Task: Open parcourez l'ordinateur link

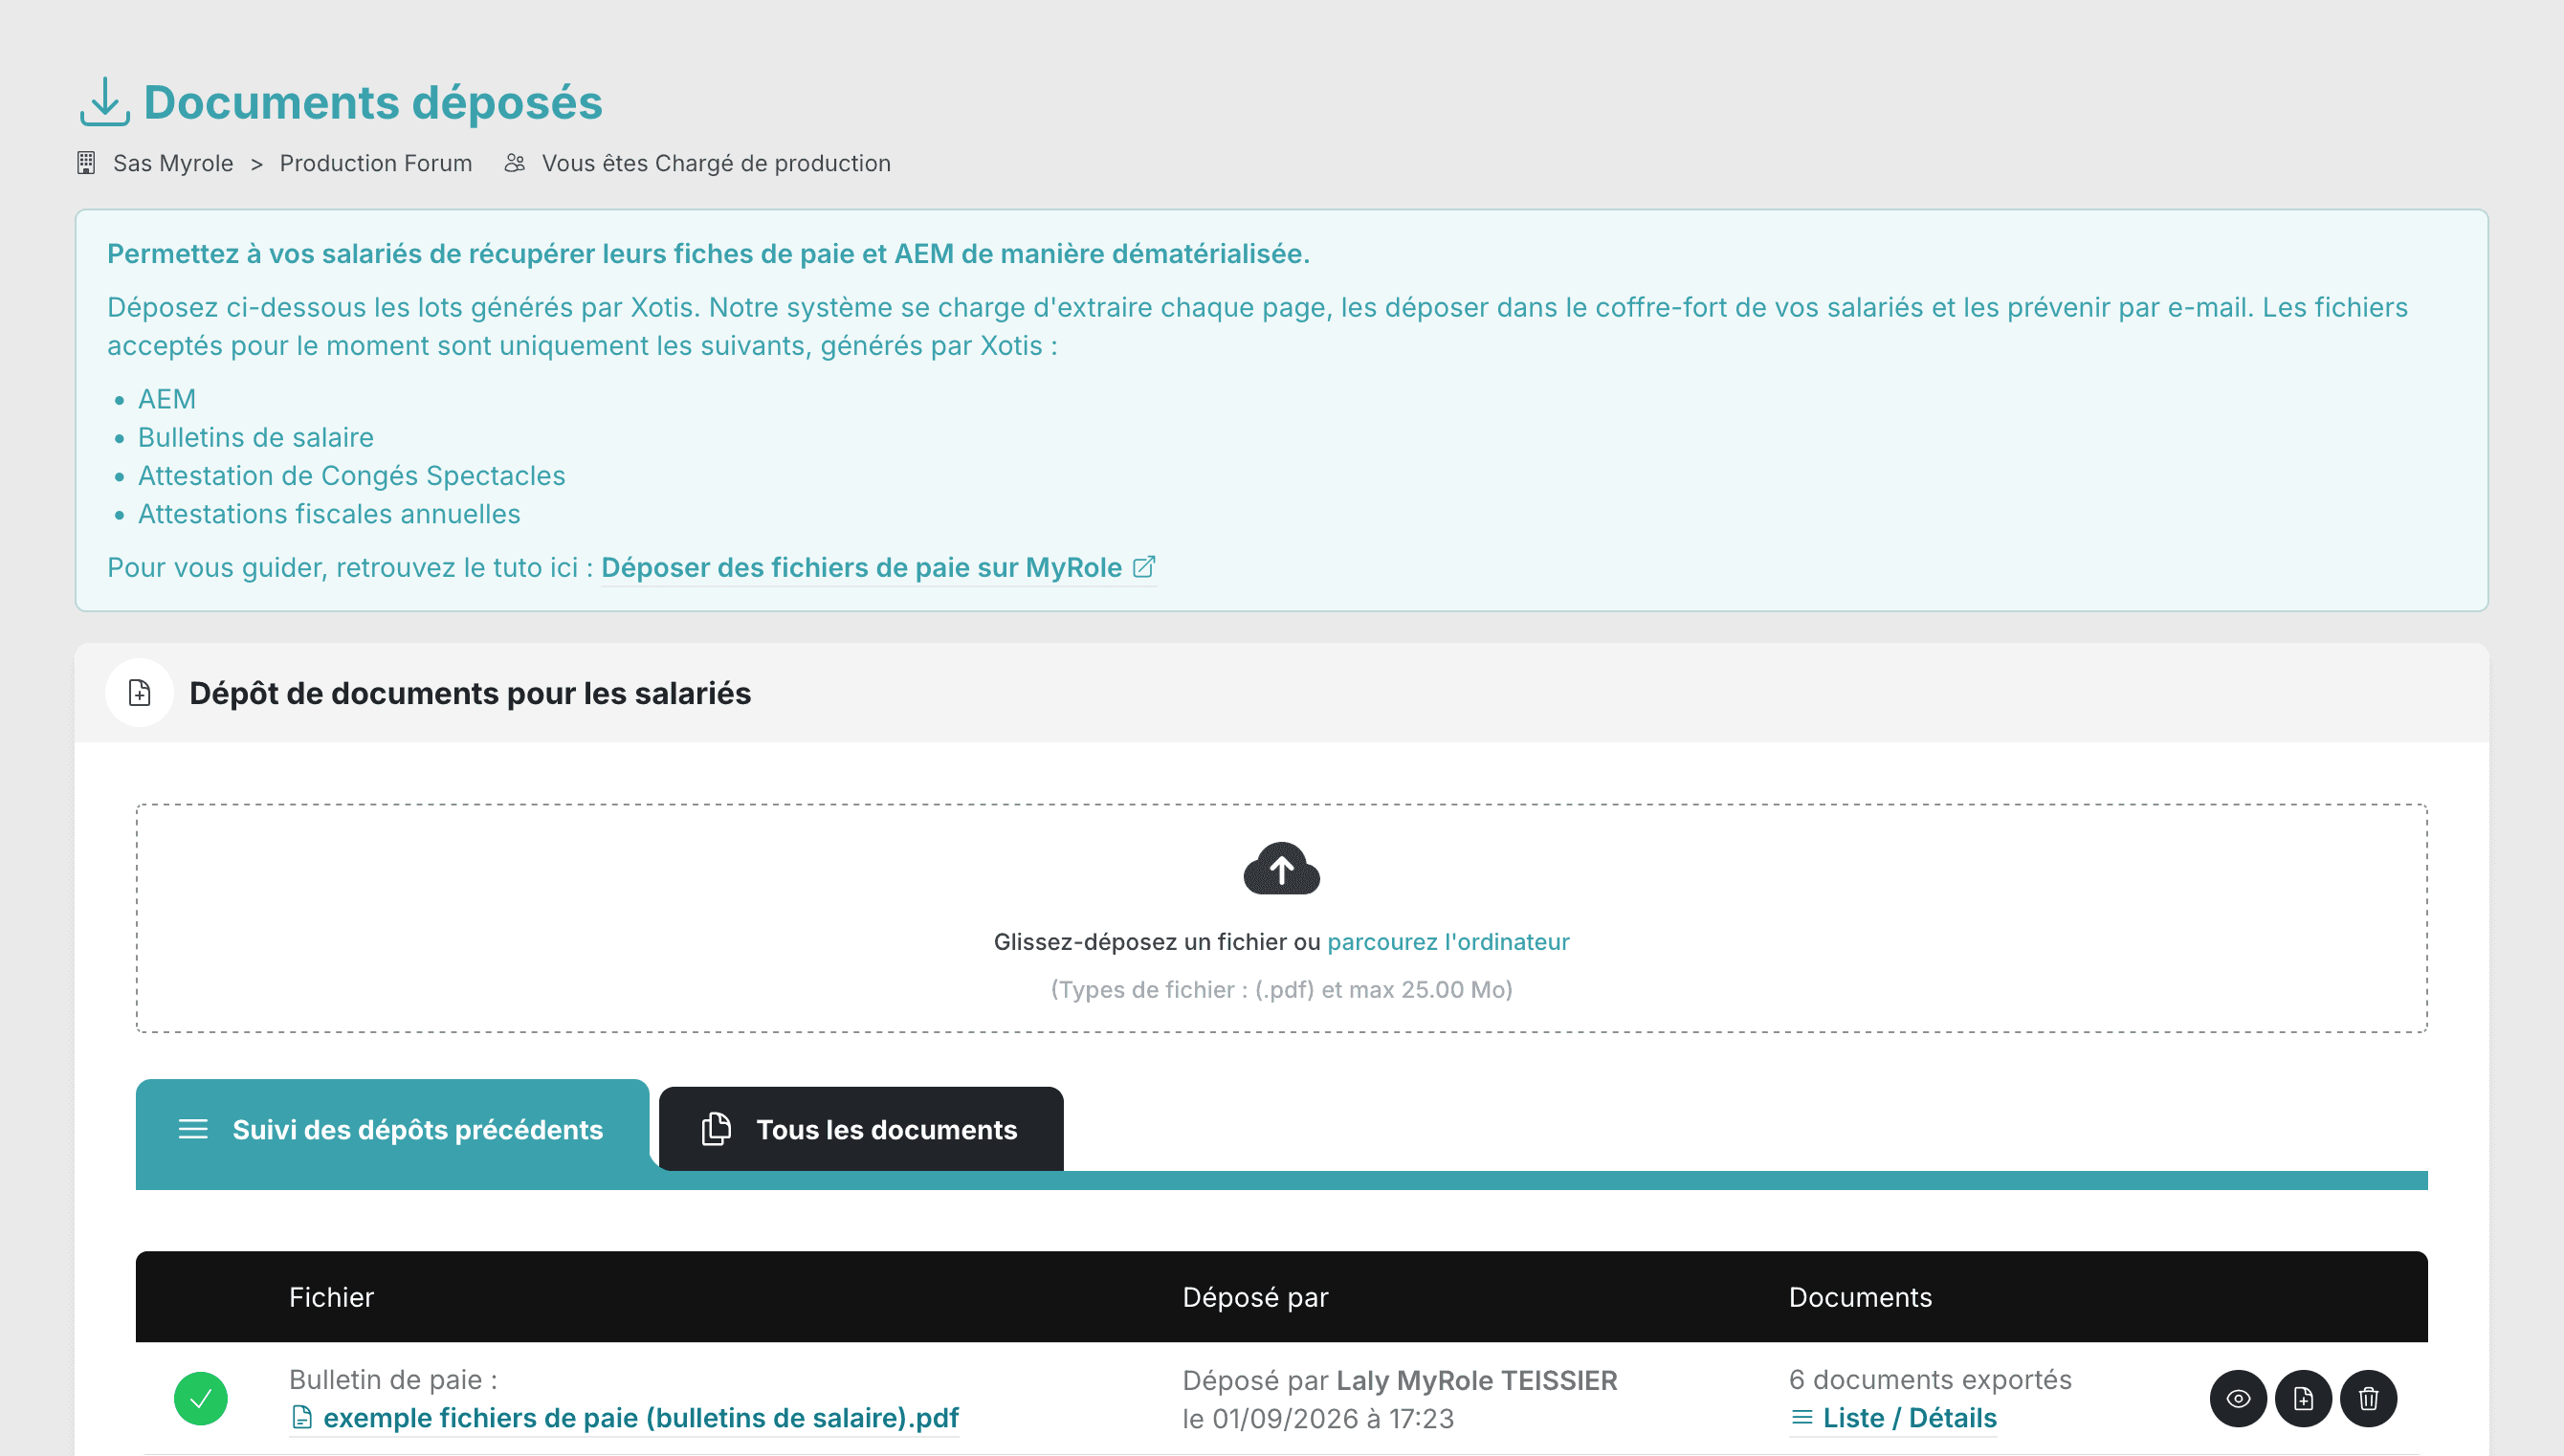Action: coord(1448,941)
